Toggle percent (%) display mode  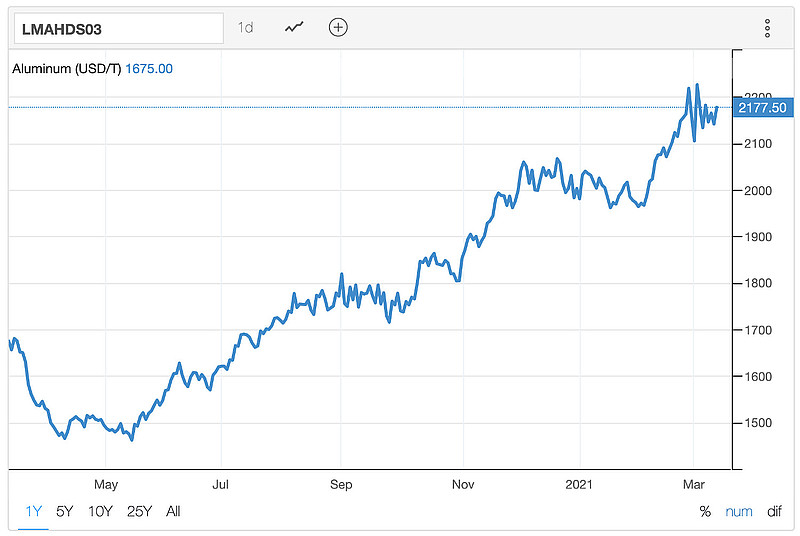(x=705, y=511)
